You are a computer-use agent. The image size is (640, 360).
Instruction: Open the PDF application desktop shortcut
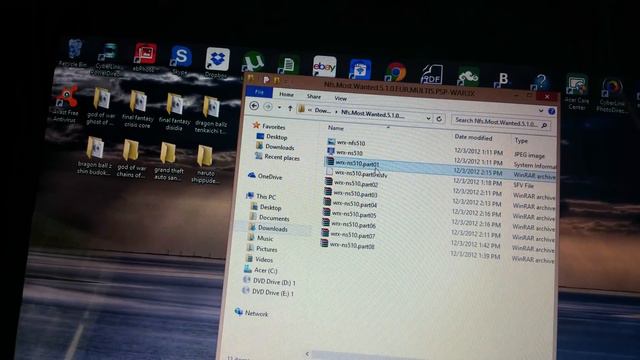[432, 74]
